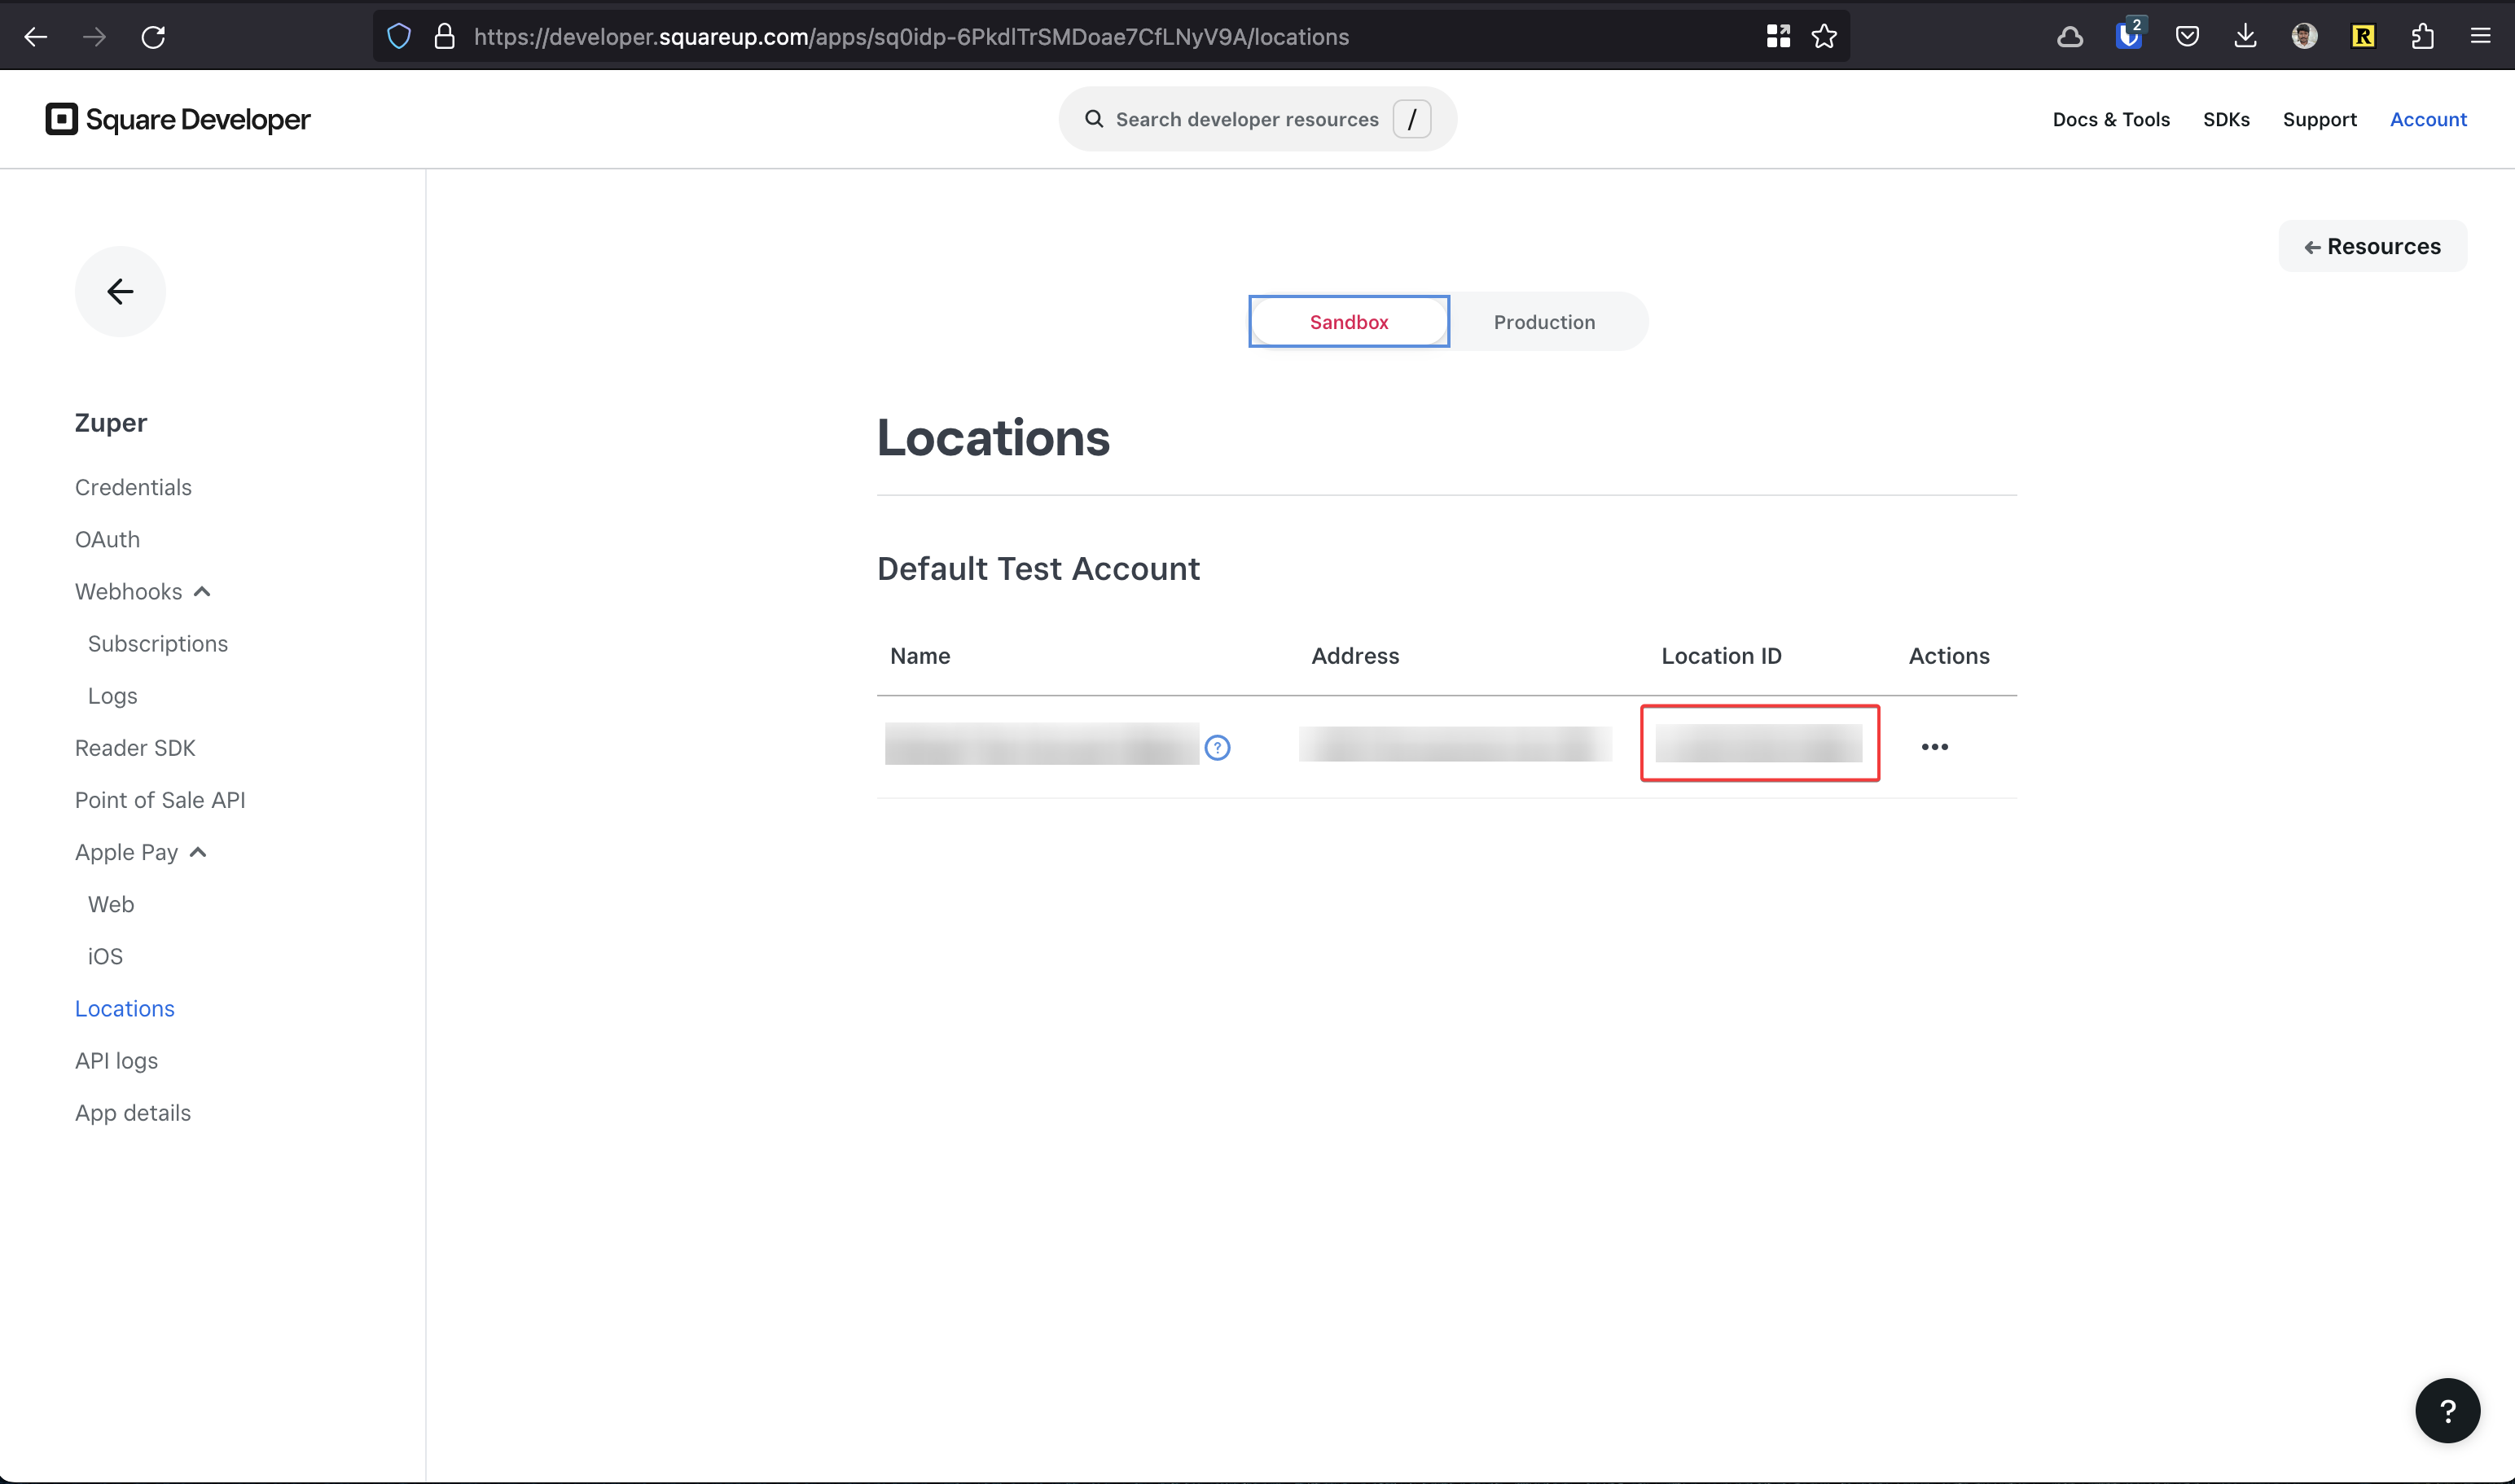Go to Credentials page
The image size is (2515, 1484).
(x=133, y=487)
